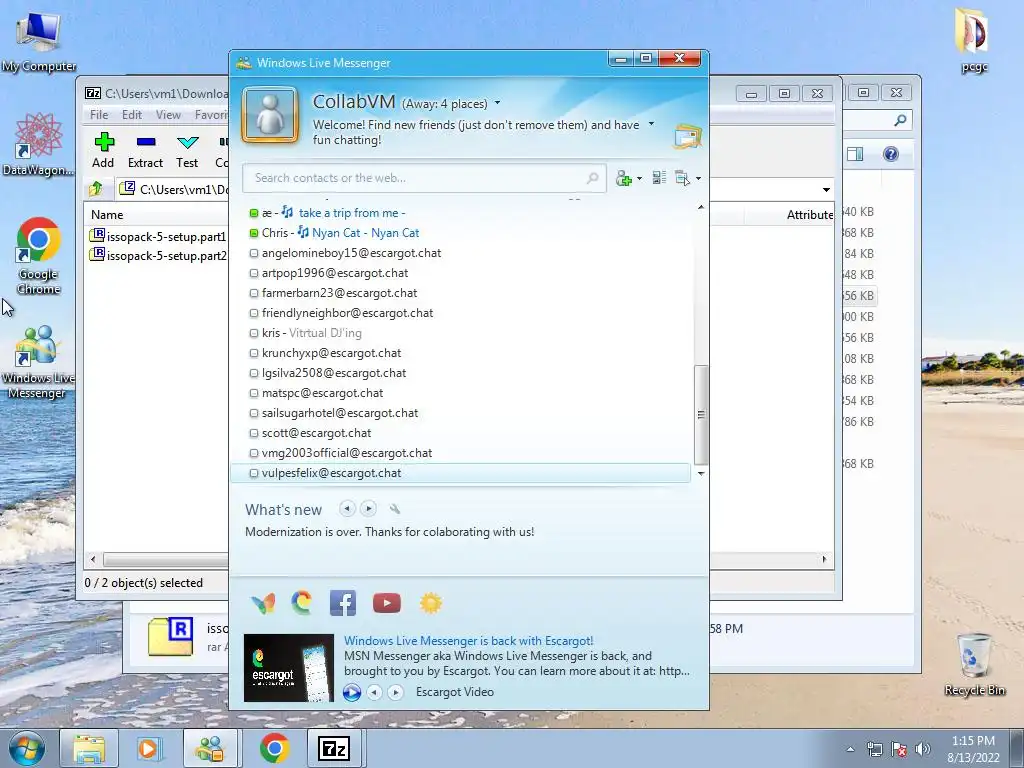This screenshot has width=1024, height=768.
Task: Open Windows Live Messenger is back with Escargot link
Action: pyautogui.click(x=468, y=641)
